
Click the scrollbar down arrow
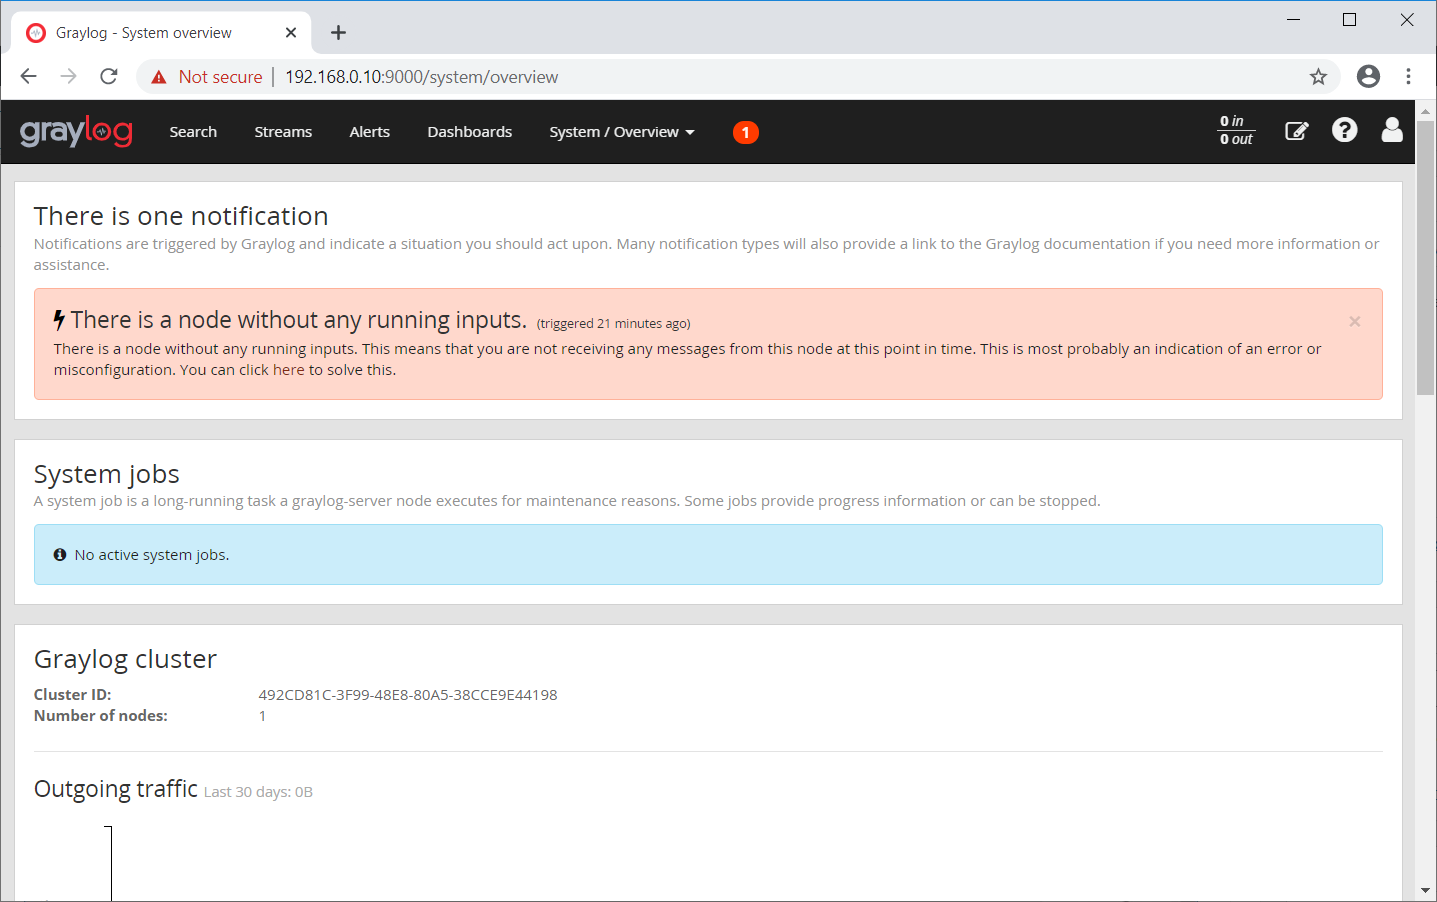(x=1426, y=891)
